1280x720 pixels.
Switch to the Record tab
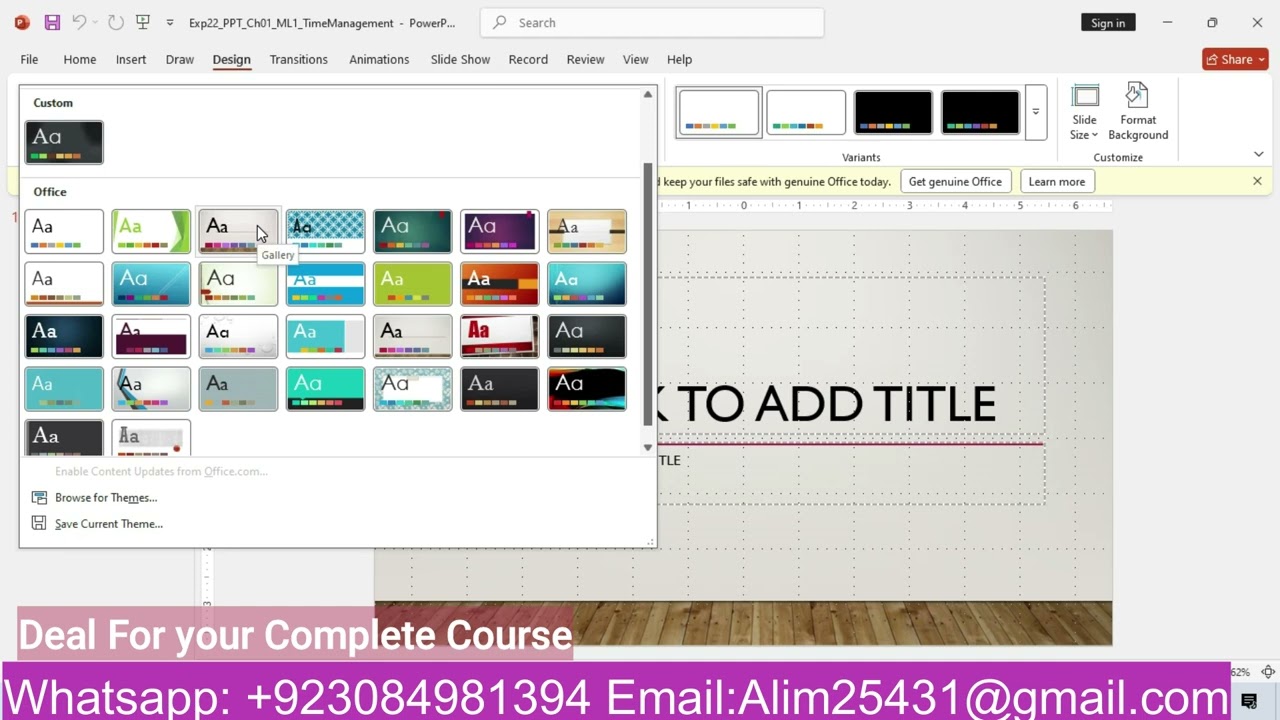[x=528, y=59]
